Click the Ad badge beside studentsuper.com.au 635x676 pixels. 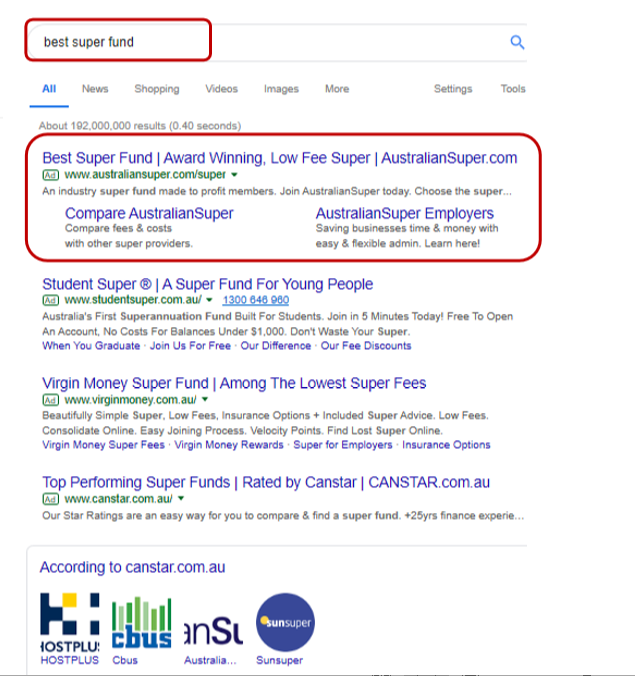[50, 300]
